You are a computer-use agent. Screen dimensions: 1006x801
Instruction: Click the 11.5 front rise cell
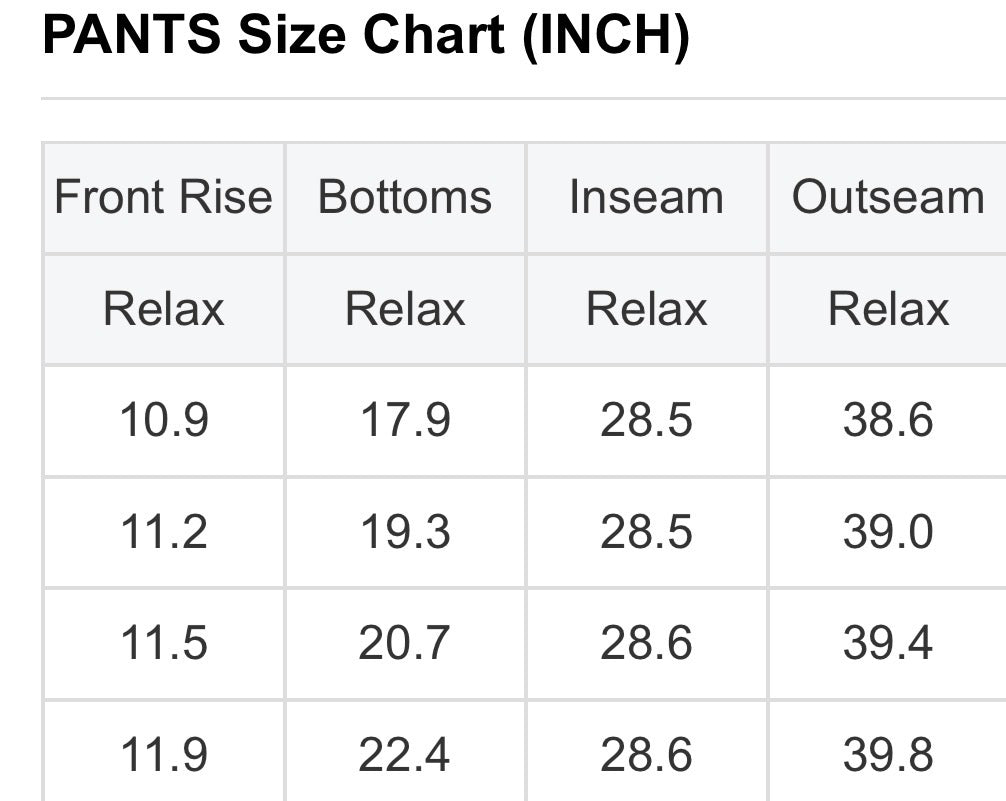(x=163, y=643)
